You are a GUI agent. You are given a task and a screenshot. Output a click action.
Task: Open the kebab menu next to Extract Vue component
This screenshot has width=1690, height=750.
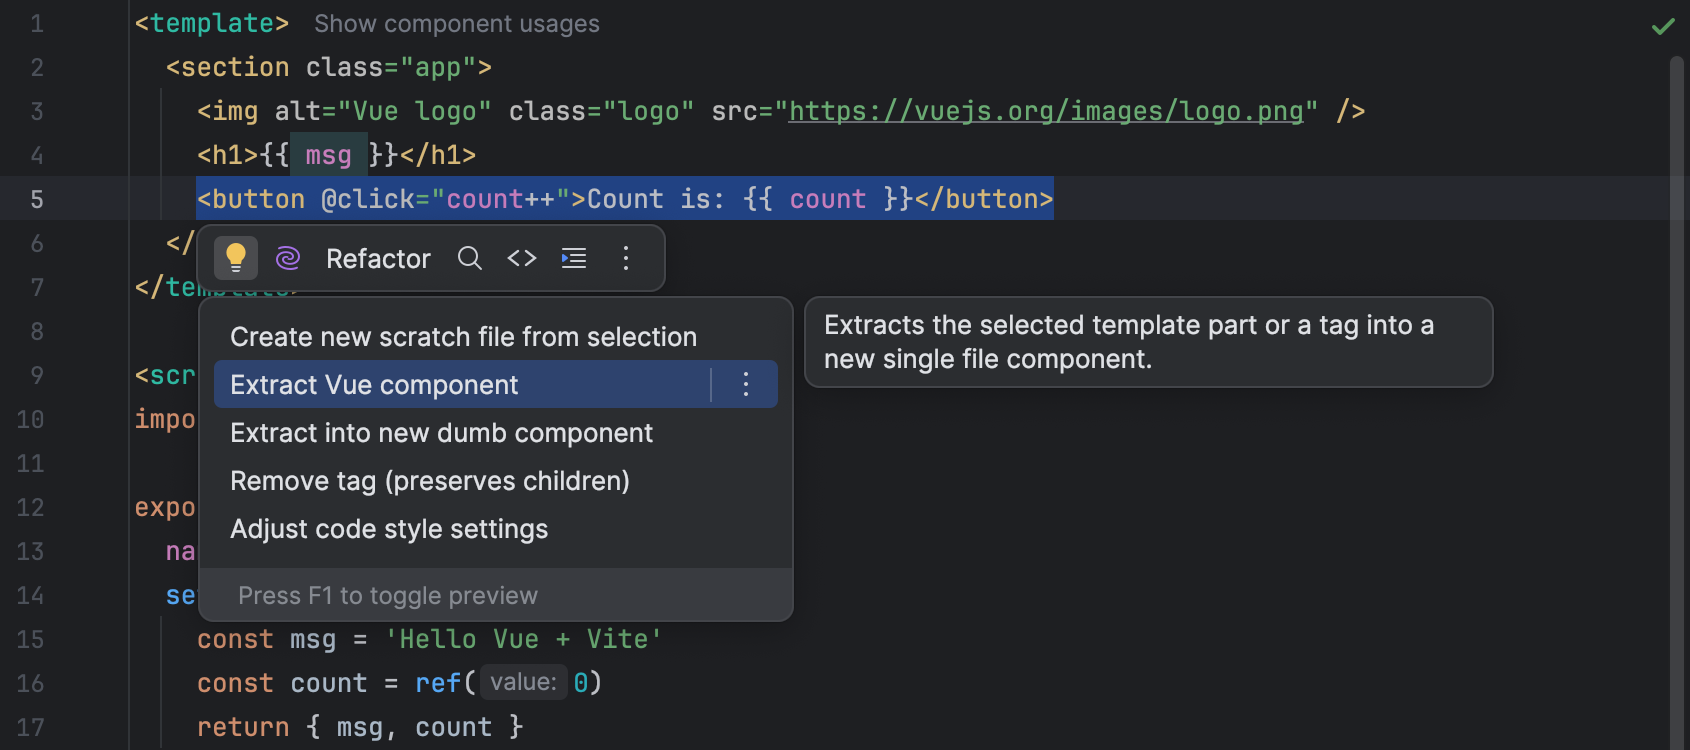pos(745,384)
